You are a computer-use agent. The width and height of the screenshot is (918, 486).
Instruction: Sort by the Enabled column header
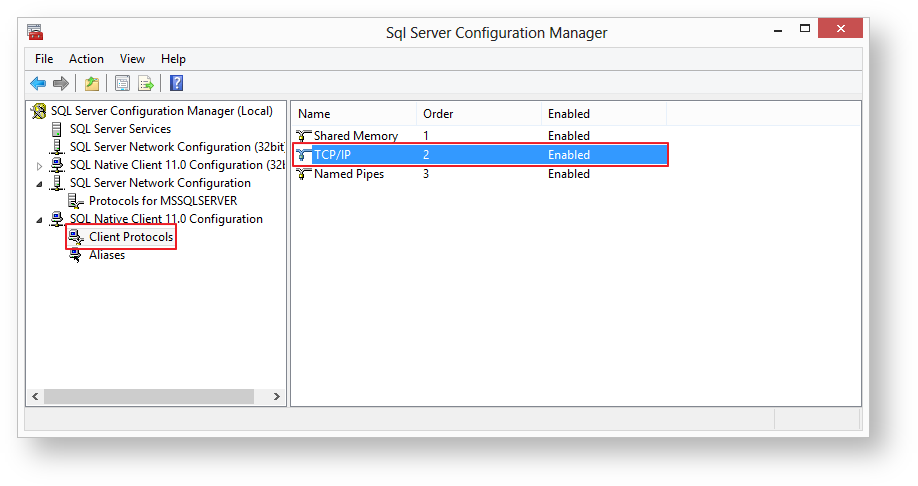pyautogui.click(x=602, y=114)
